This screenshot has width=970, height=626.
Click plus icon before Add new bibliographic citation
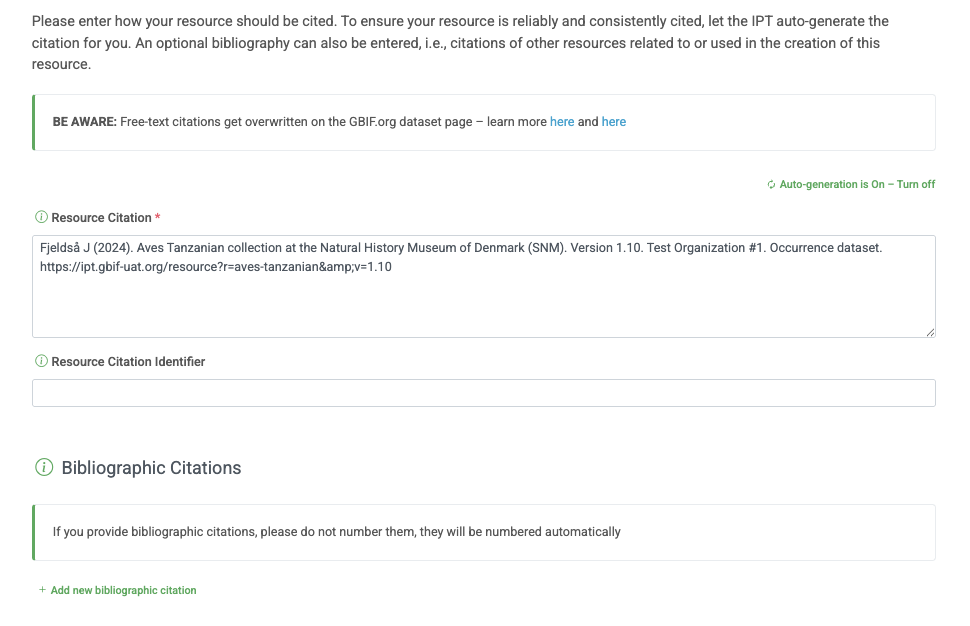pos(42,590)
